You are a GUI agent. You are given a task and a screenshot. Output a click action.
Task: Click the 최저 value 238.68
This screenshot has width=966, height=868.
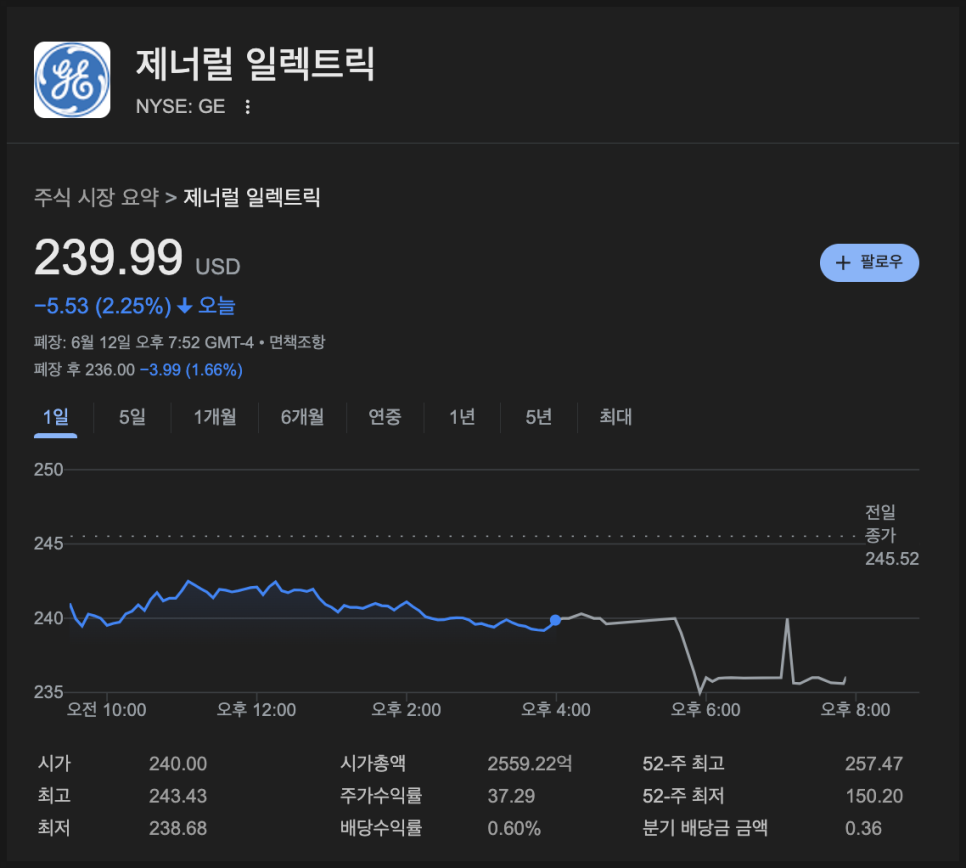coord(178,828)
